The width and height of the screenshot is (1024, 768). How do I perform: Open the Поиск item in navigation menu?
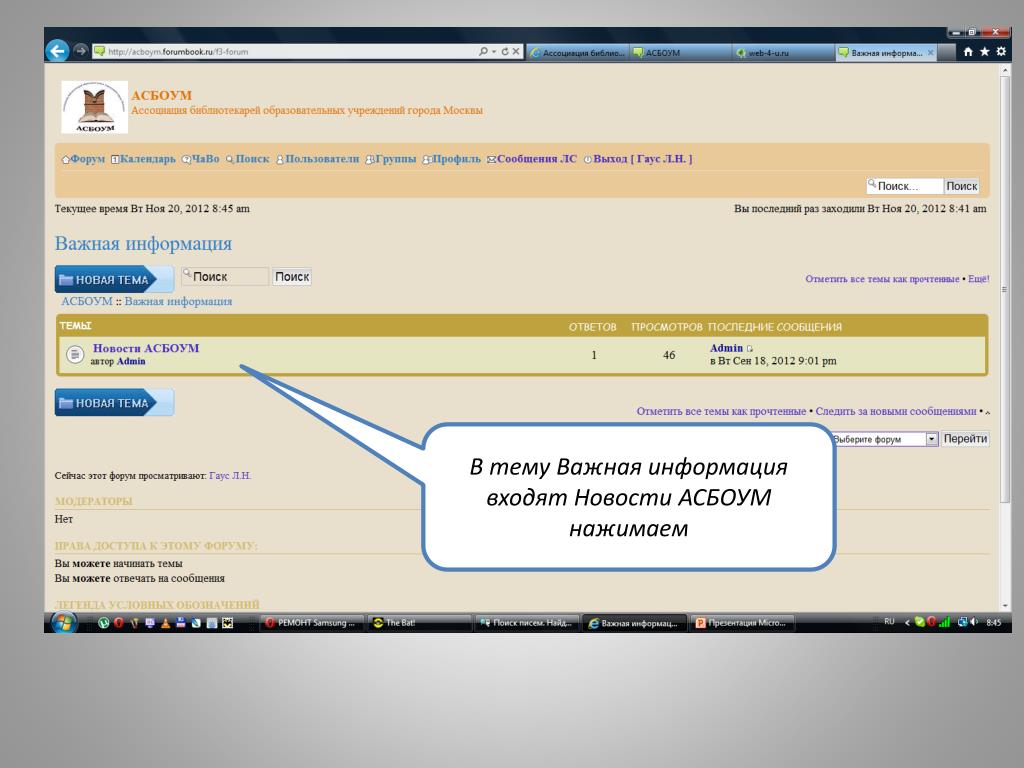(x=248, y=159)
